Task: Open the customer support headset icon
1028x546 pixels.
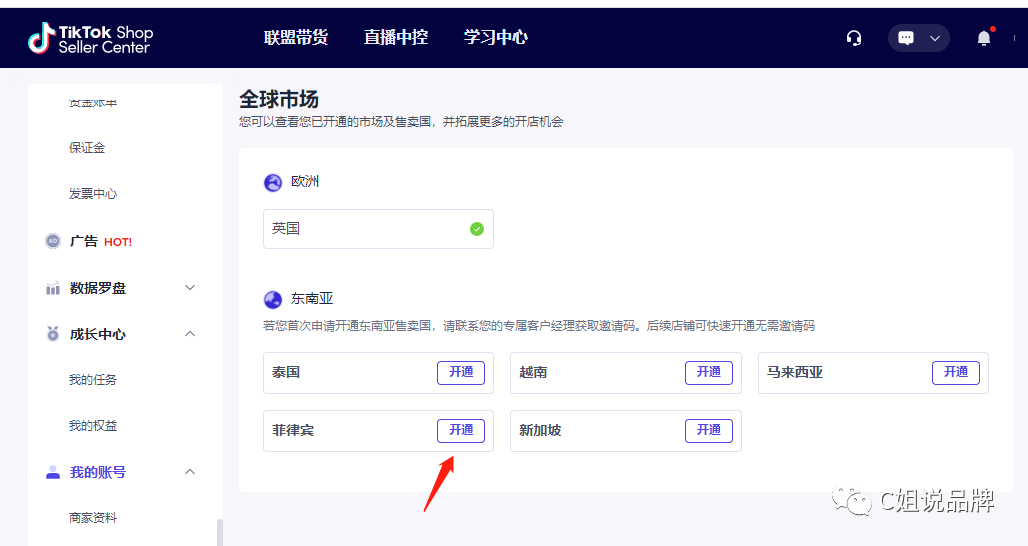Action: 854,38
